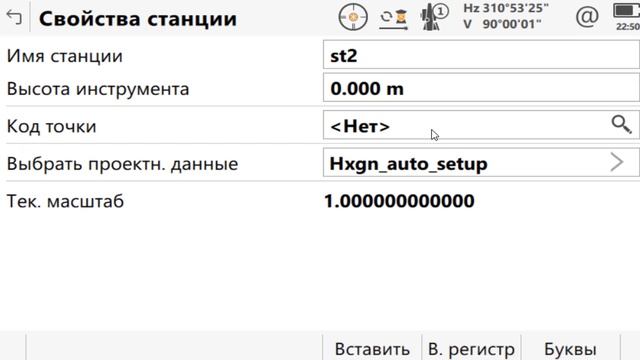Viewport: 640px width, 360px height.
Task: Open the target aiming crosshair icon
Action: click(x=353, y=17)
